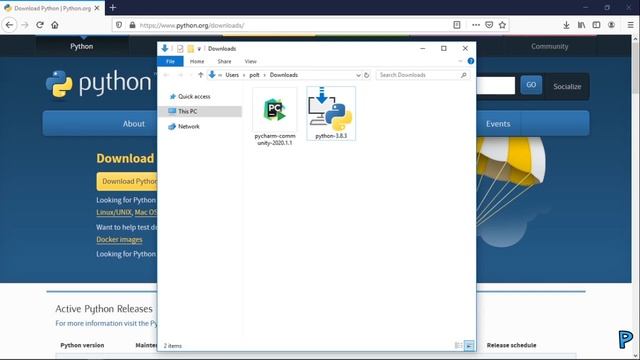Select the Download Python browser tab

pyautogui.click(x=52, y=8)
